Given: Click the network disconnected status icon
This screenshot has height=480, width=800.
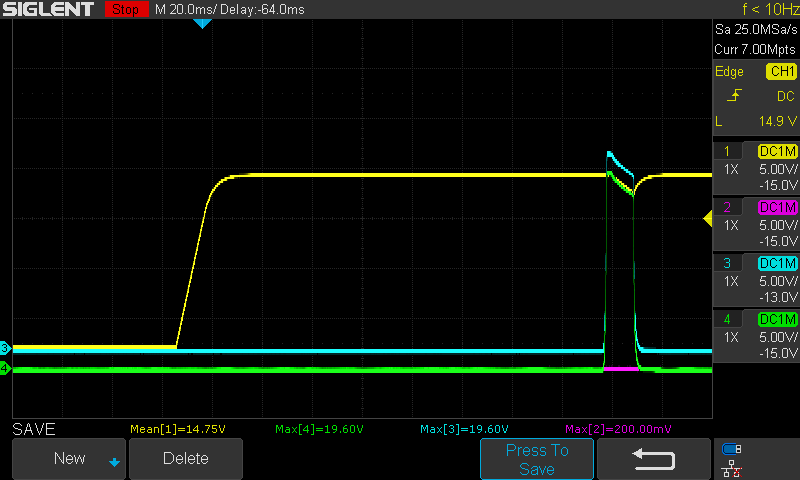Looking at the screenshot, I should pos(732,469).
